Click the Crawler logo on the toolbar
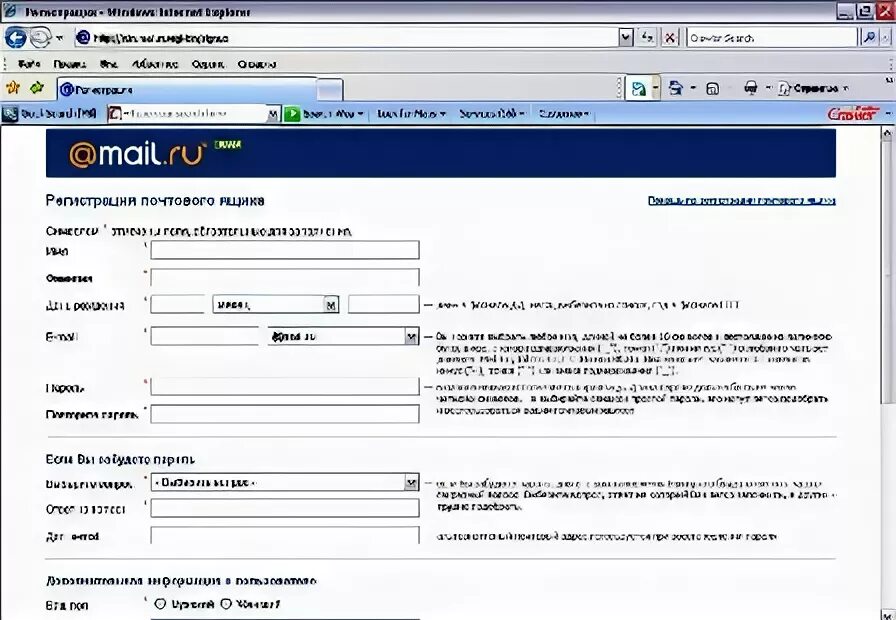896x620 pixels. click(x=853, y=114)
